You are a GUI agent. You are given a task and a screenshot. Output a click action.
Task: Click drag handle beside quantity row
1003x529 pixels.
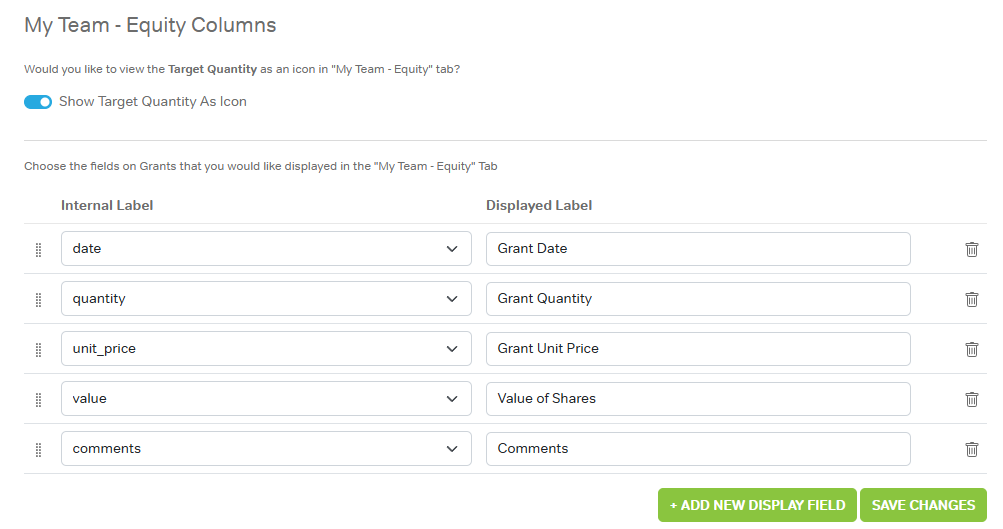point(39,299)
